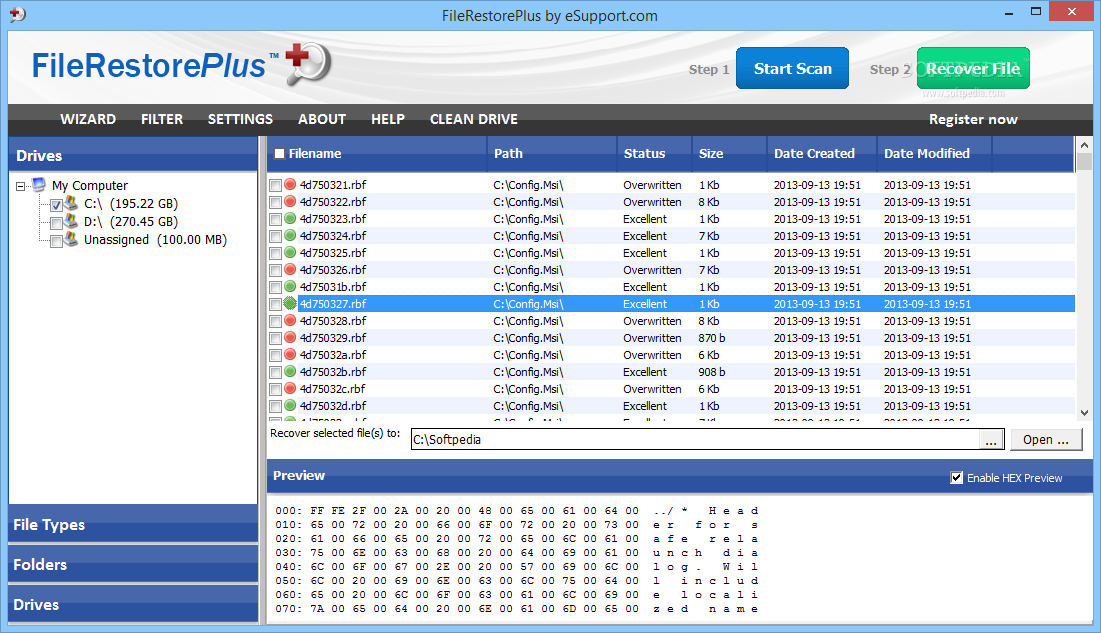Click green status icon for 4d75031b.rbf
Viewport: 1101px width, 633px height.
click(x=290, y=287)
